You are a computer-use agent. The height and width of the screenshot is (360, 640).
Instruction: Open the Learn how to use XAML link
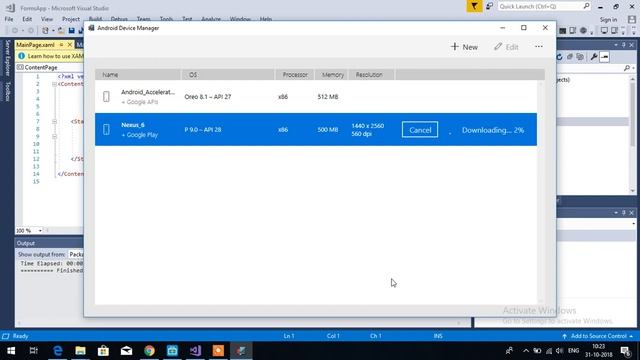pyautogui.click(x=56, y=56)
